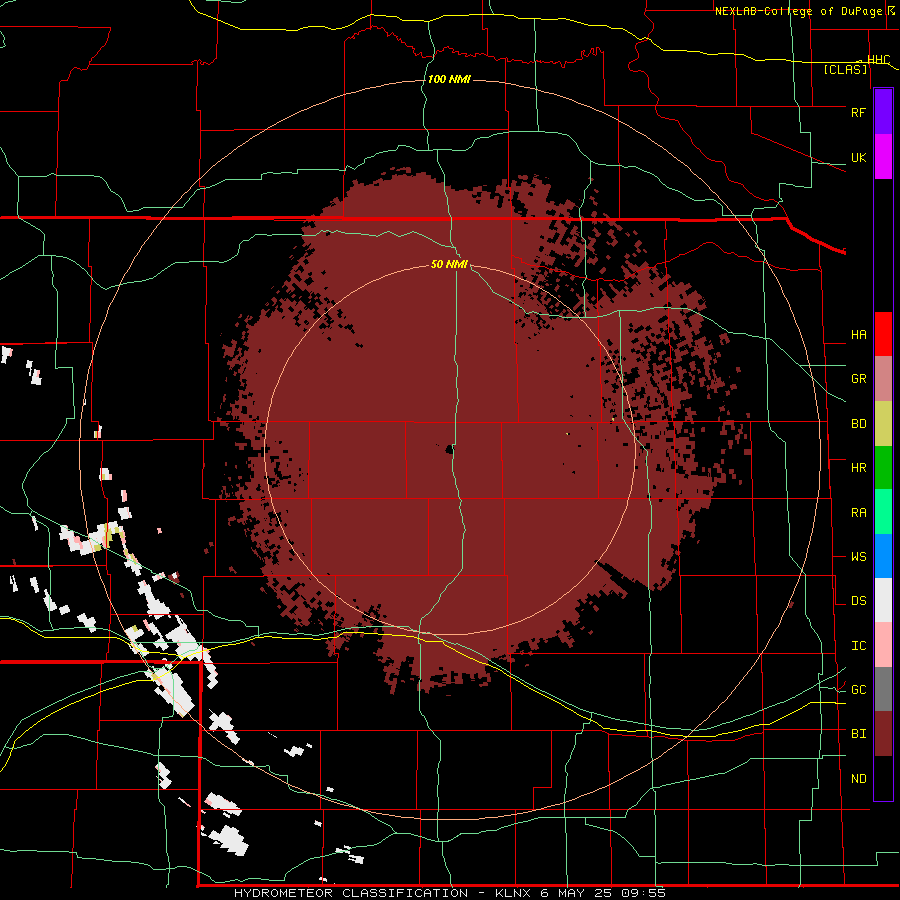
Task: Click the 'DS' legend label
Action: pos(858,601)
